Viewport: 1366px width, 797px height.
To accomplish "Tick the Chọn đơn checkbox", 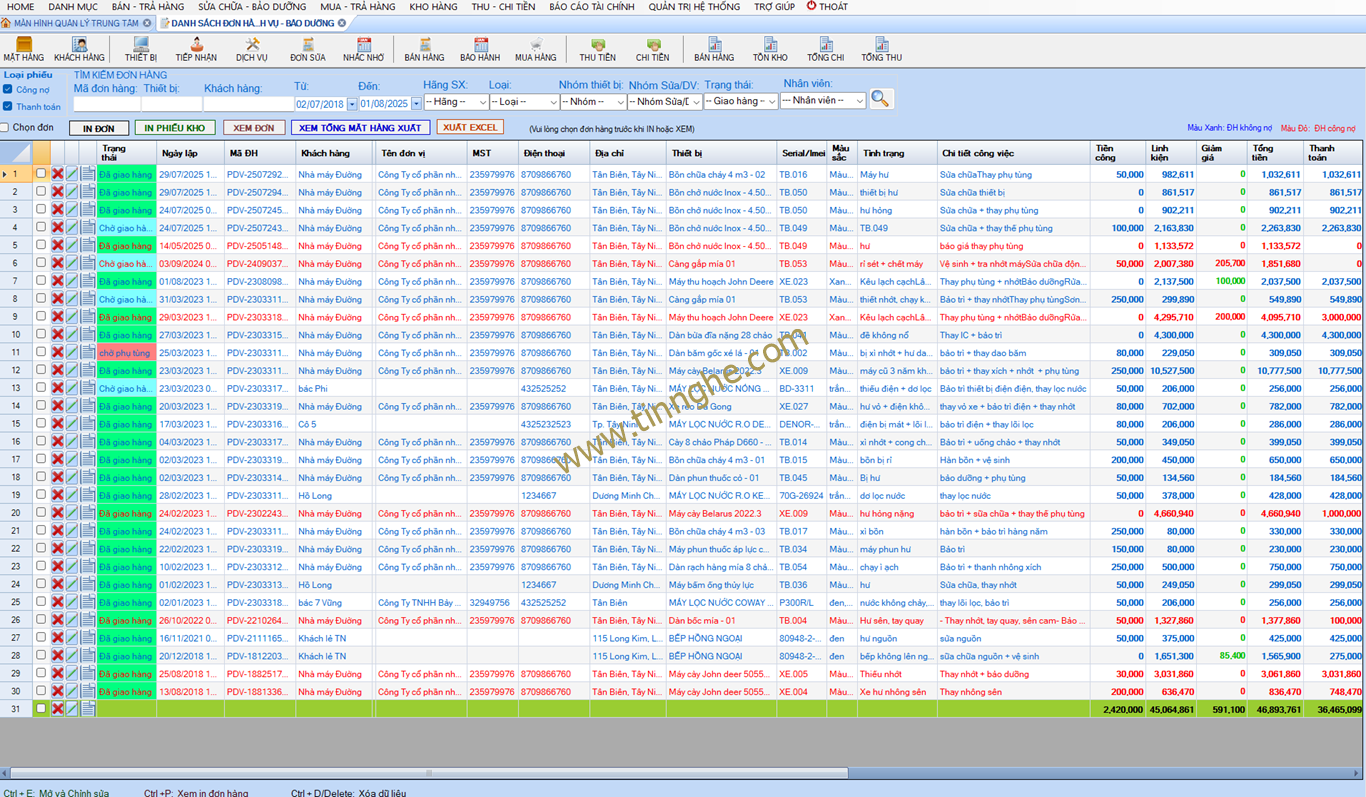I will tap(5, 128).
